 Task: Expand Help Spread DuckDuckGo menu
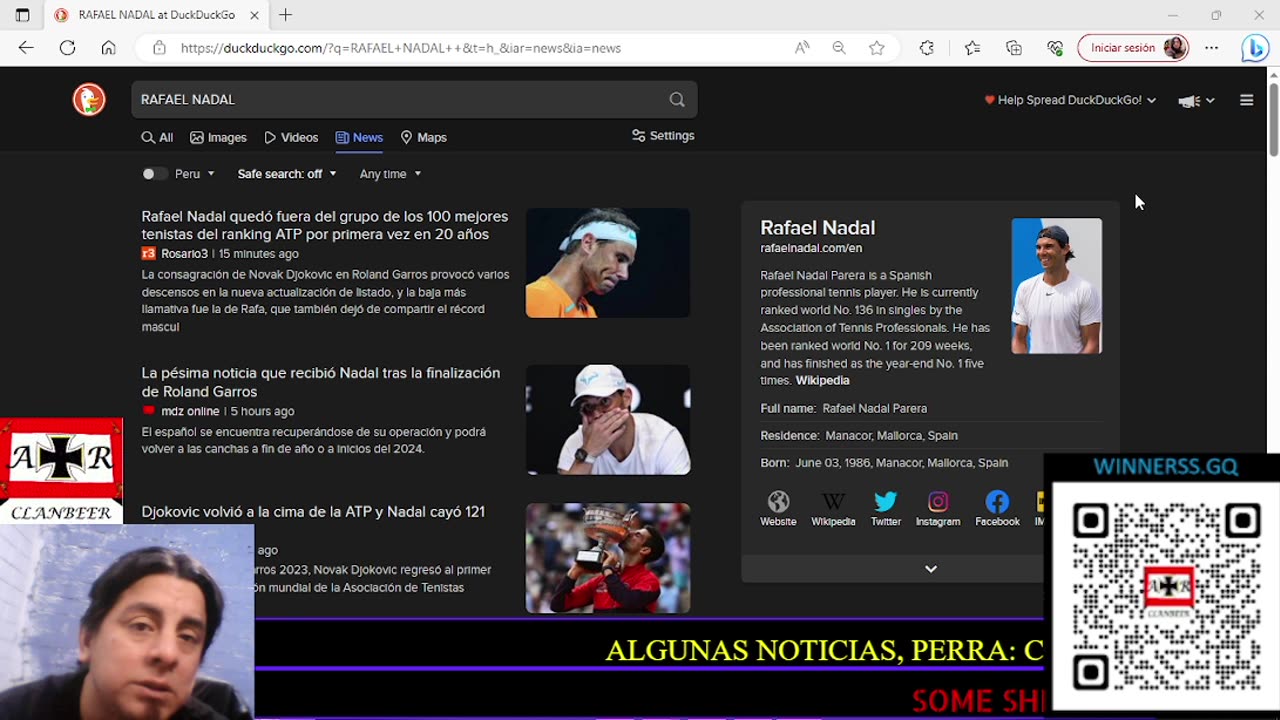pyautogui.click(x=1070, y=100)
